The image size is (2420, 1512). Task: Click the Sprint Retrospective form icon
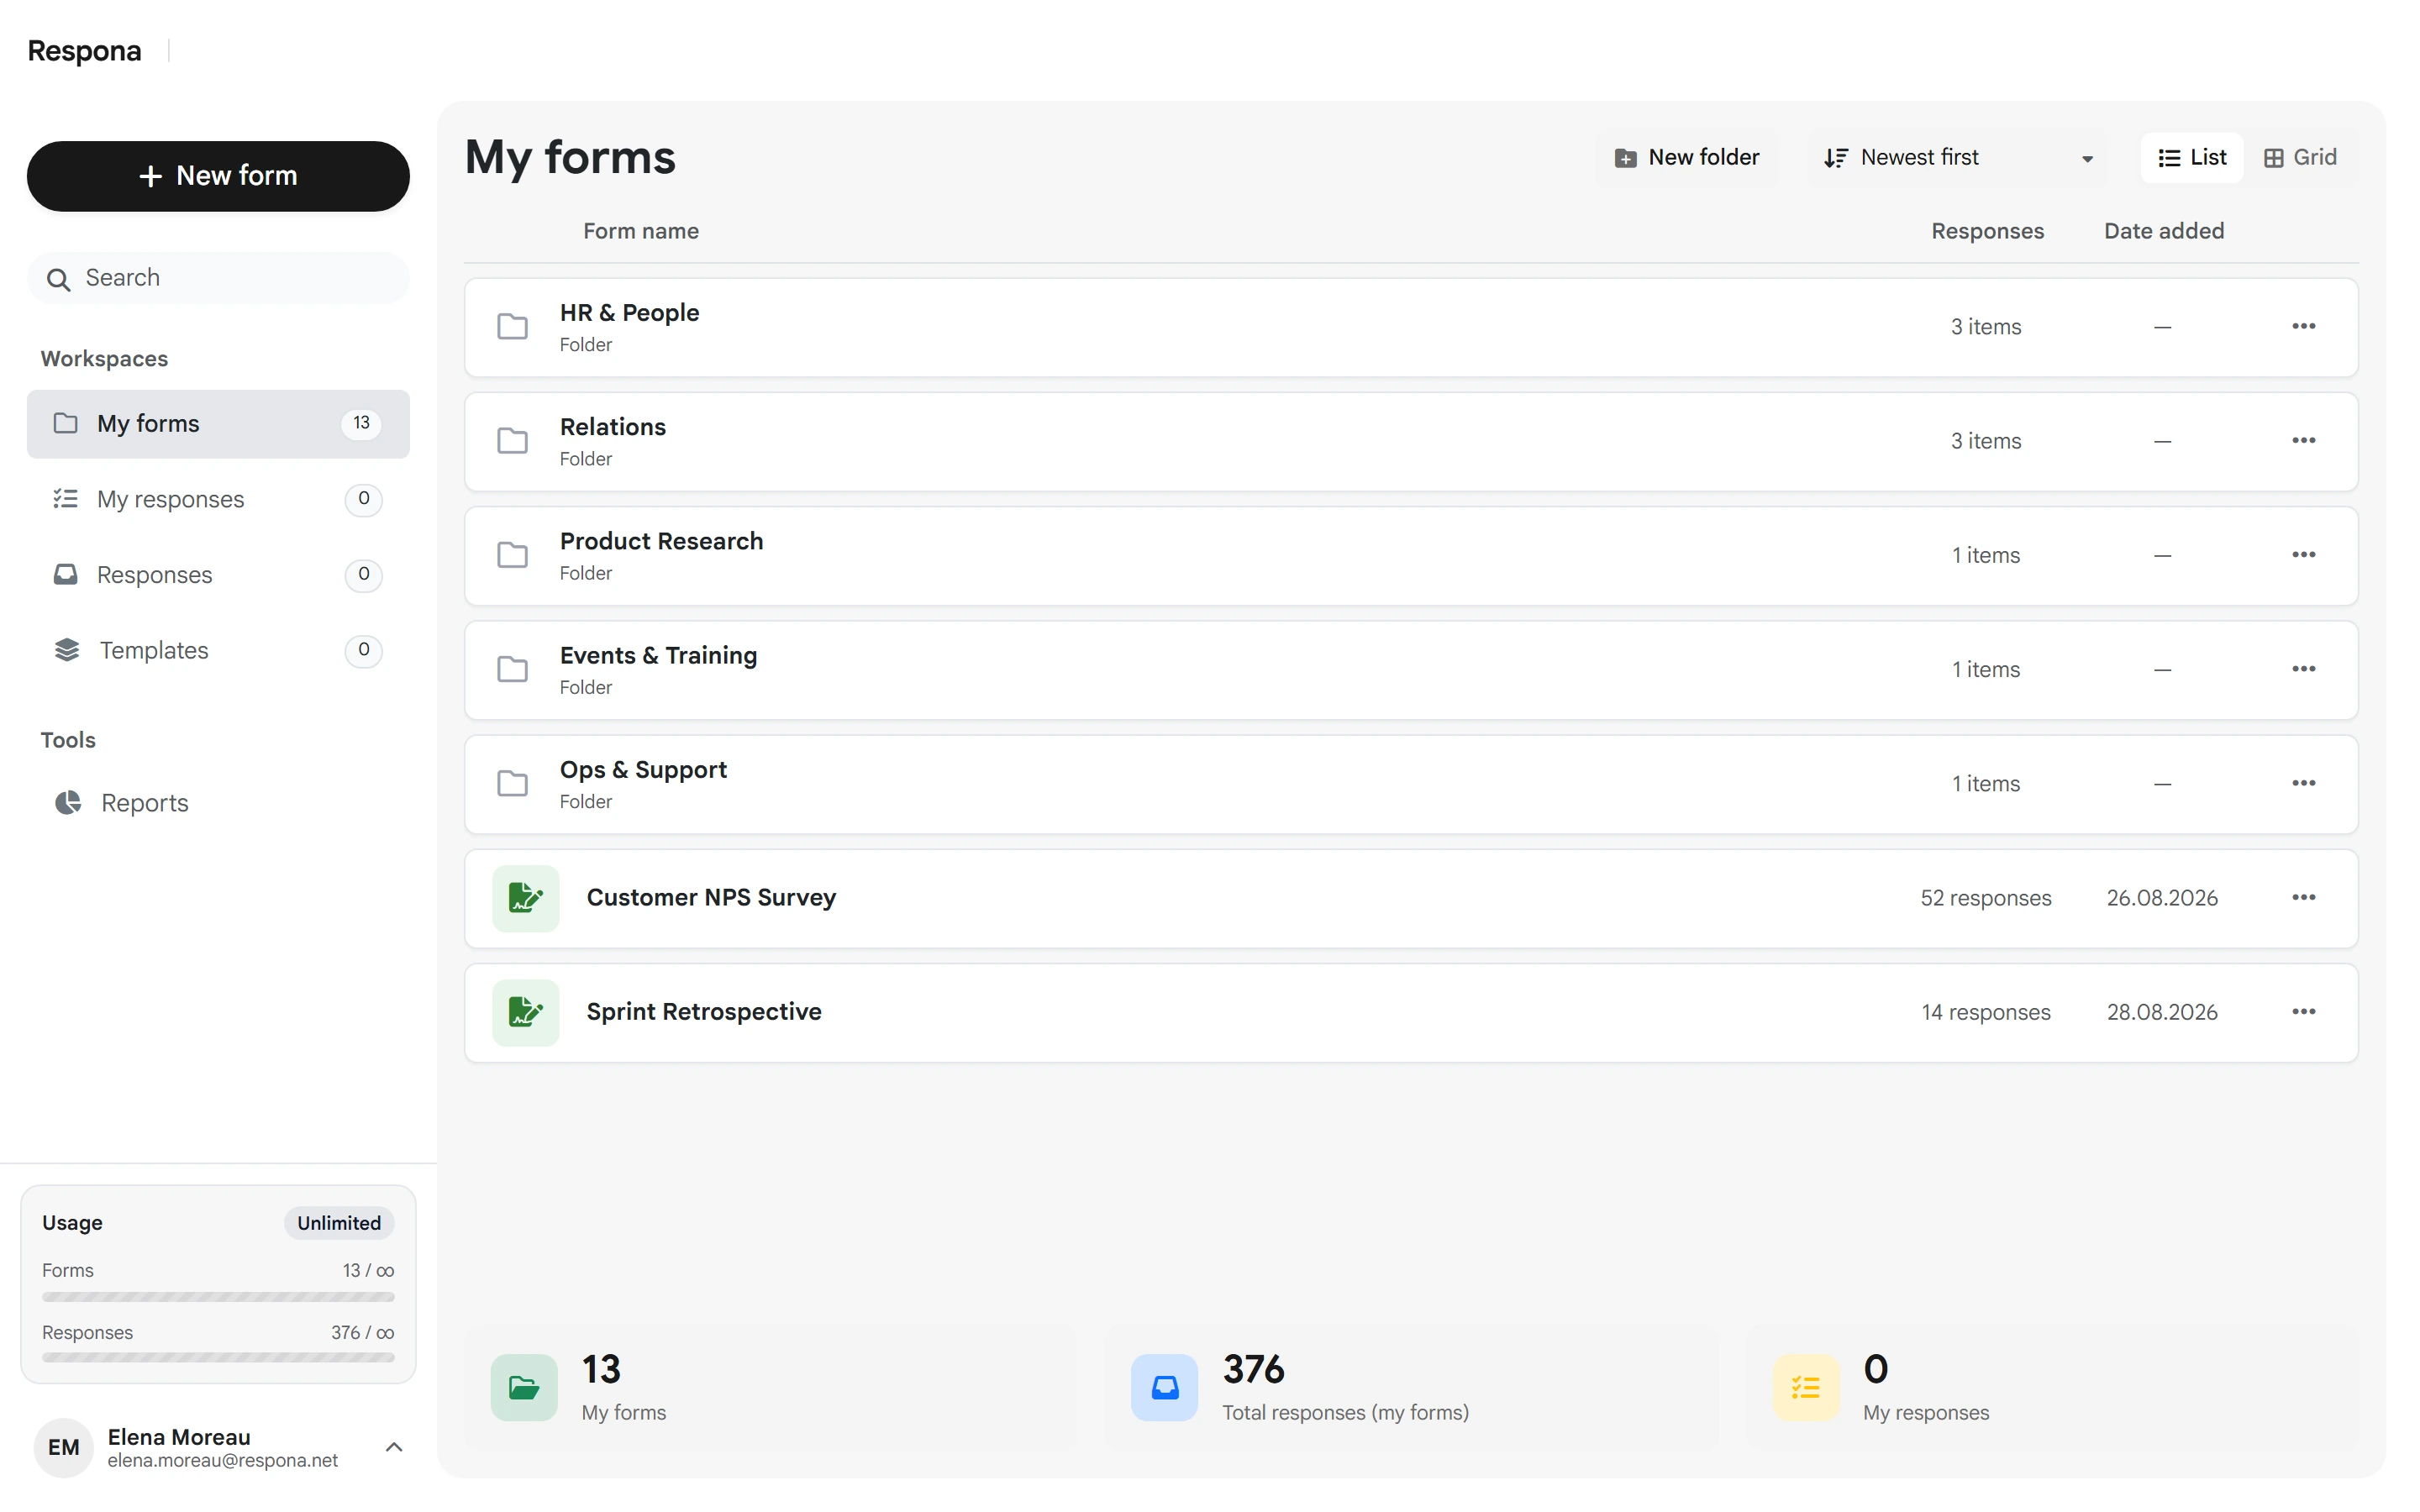click(x=525, y=1012)
